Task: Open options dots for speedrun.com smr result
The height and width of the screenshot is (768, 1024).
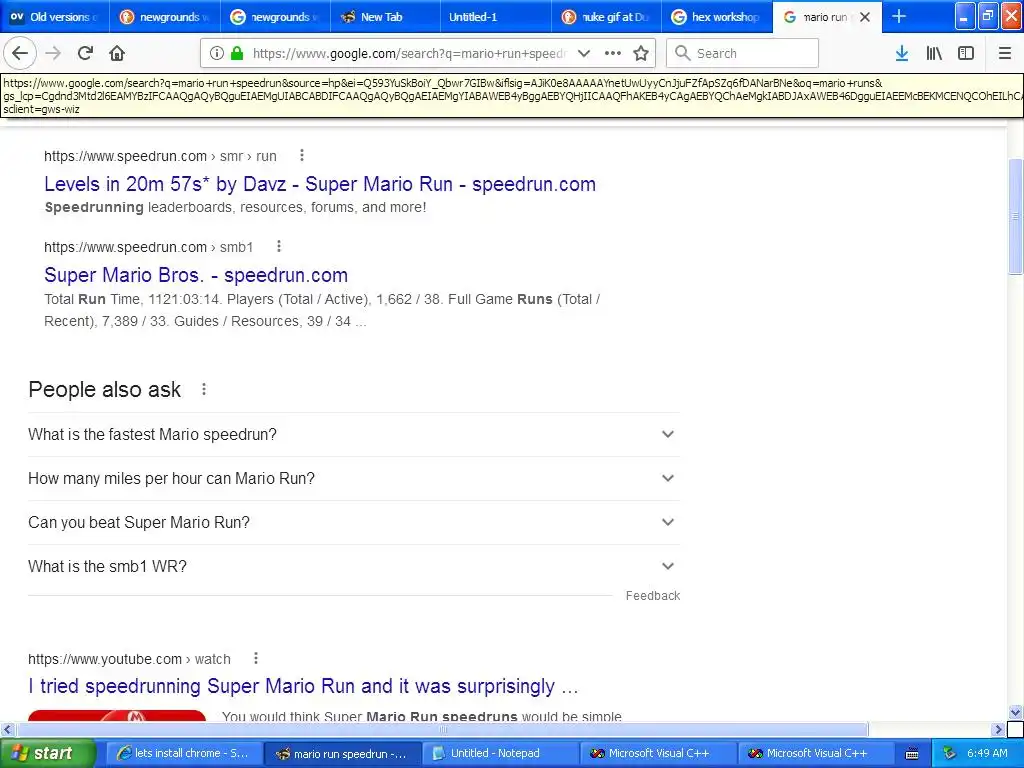Action: [x=301, y=155]
